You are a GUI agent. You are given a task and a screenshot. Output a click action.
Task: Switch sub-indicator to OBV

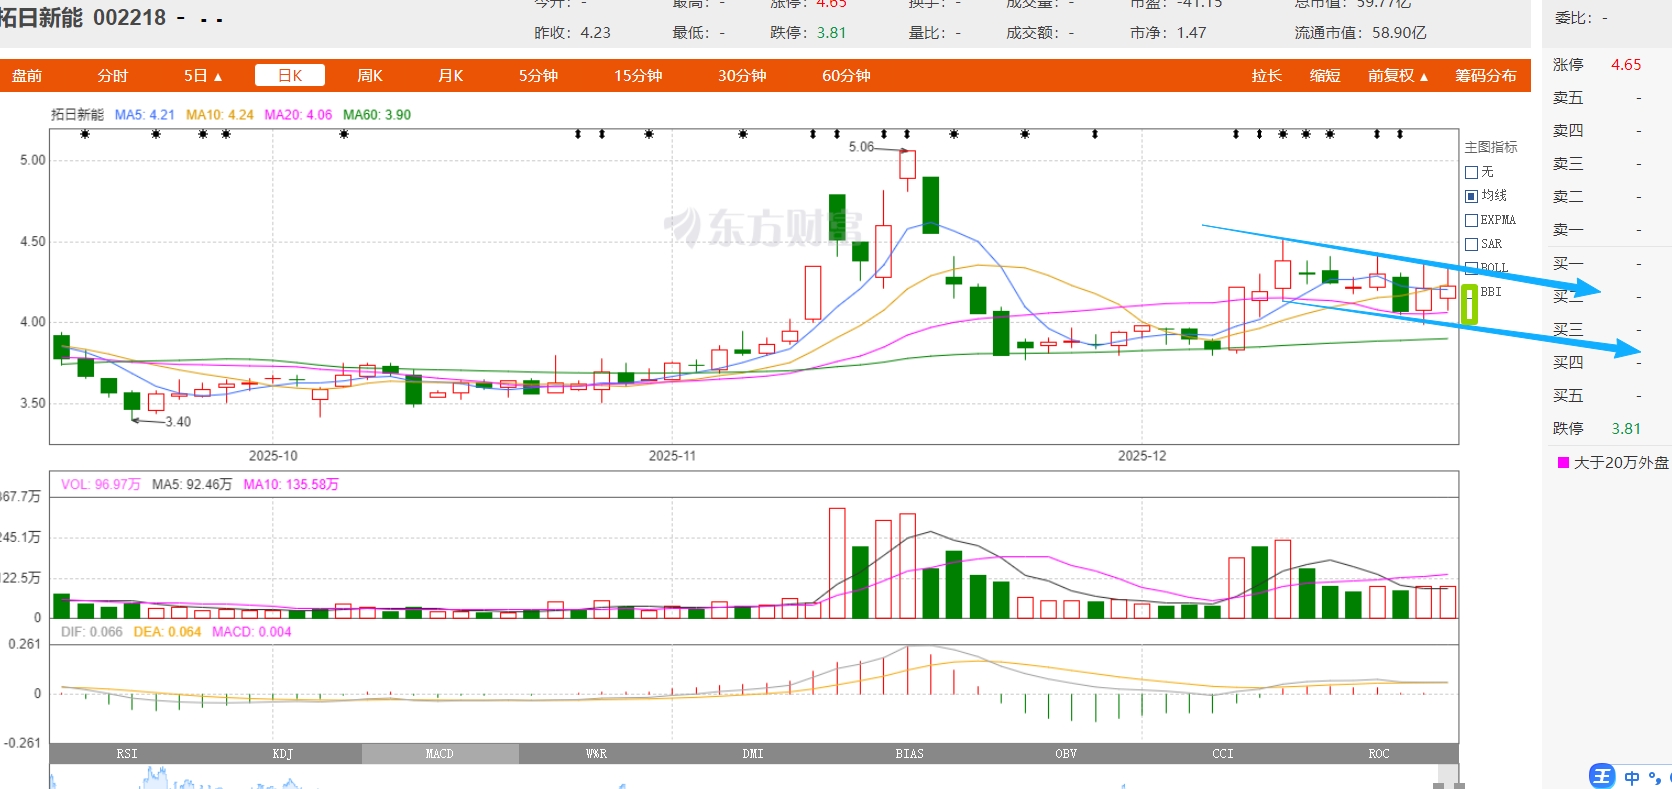point(1066,754)
